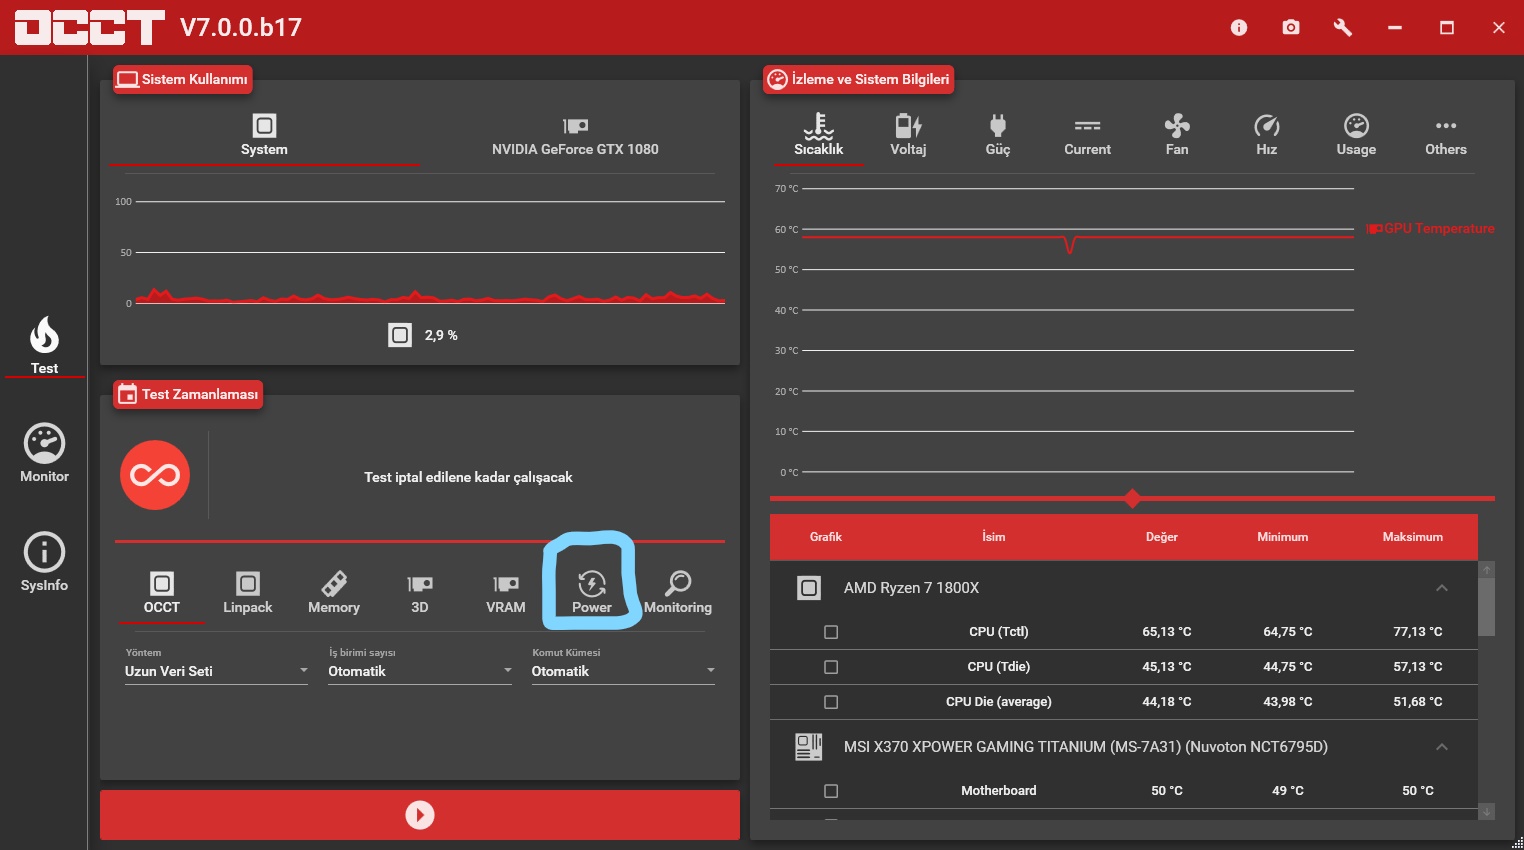Viewport: 1524px width, 850px height.
Task: Open settings with the wrench icon
Action: click(x=1343, y=27)
